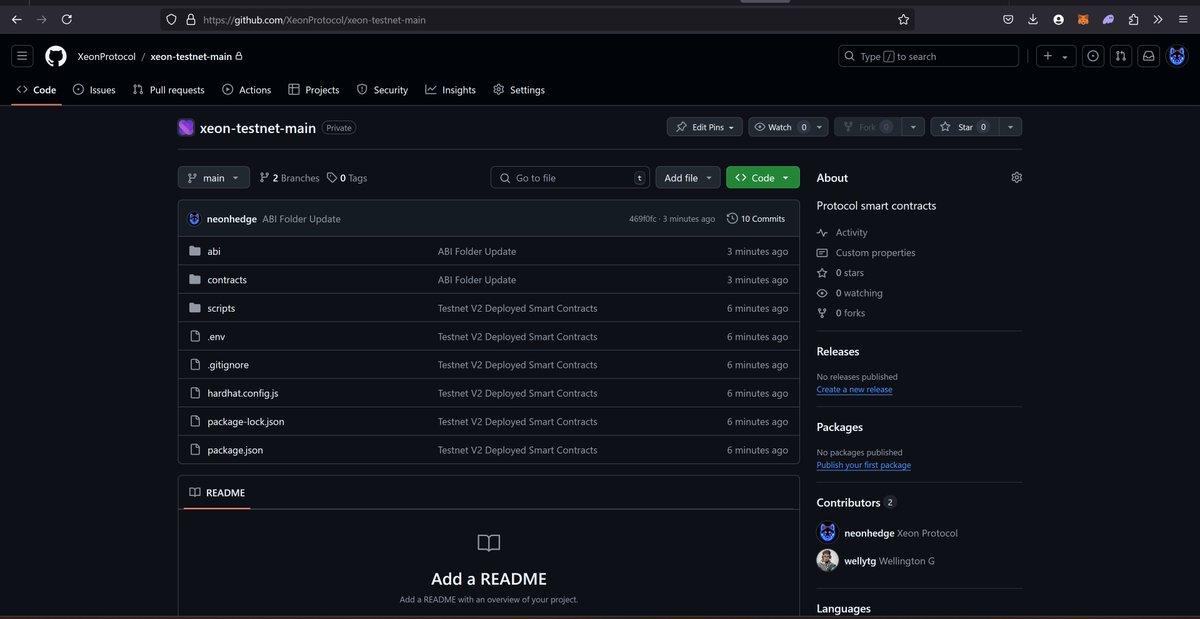
Task: Select the README tab
Action: click(216, 493)
